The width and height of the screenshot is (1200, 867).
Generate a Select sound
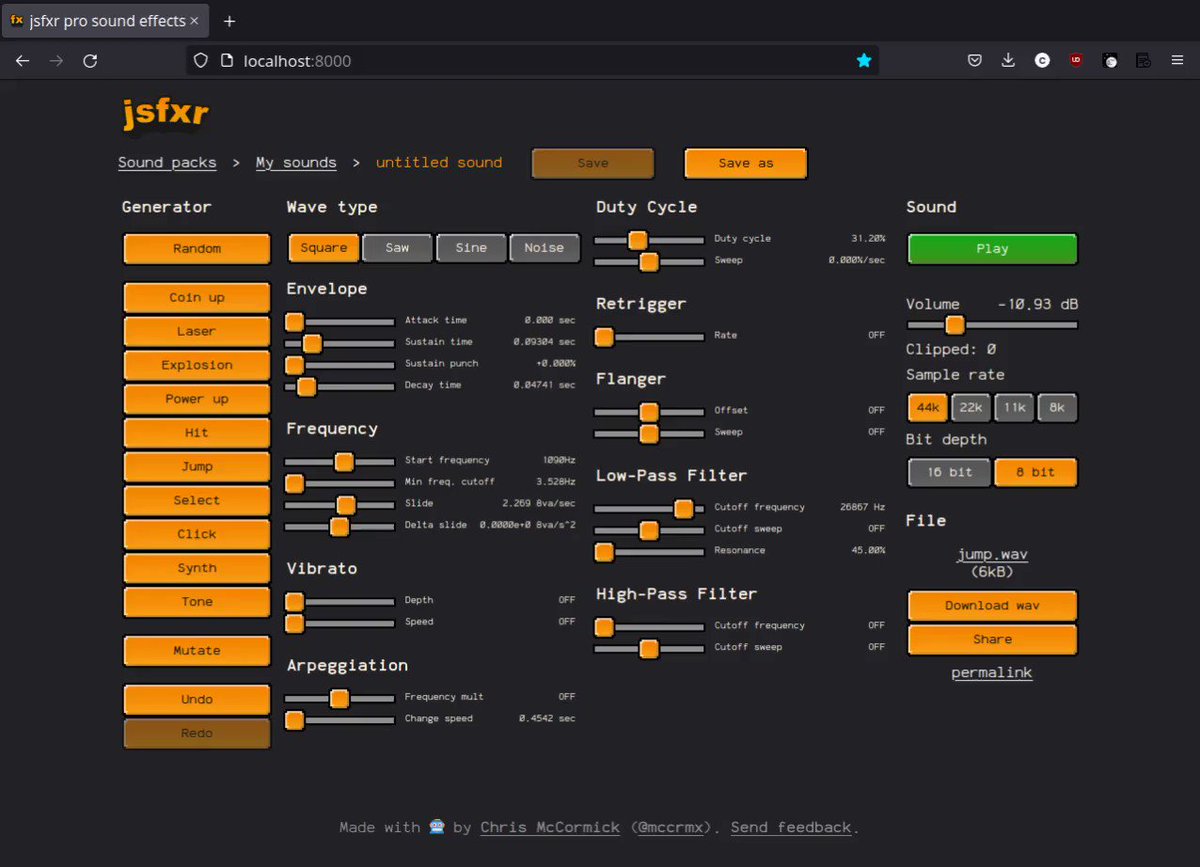pyautogui.click(x=197, y=500)
